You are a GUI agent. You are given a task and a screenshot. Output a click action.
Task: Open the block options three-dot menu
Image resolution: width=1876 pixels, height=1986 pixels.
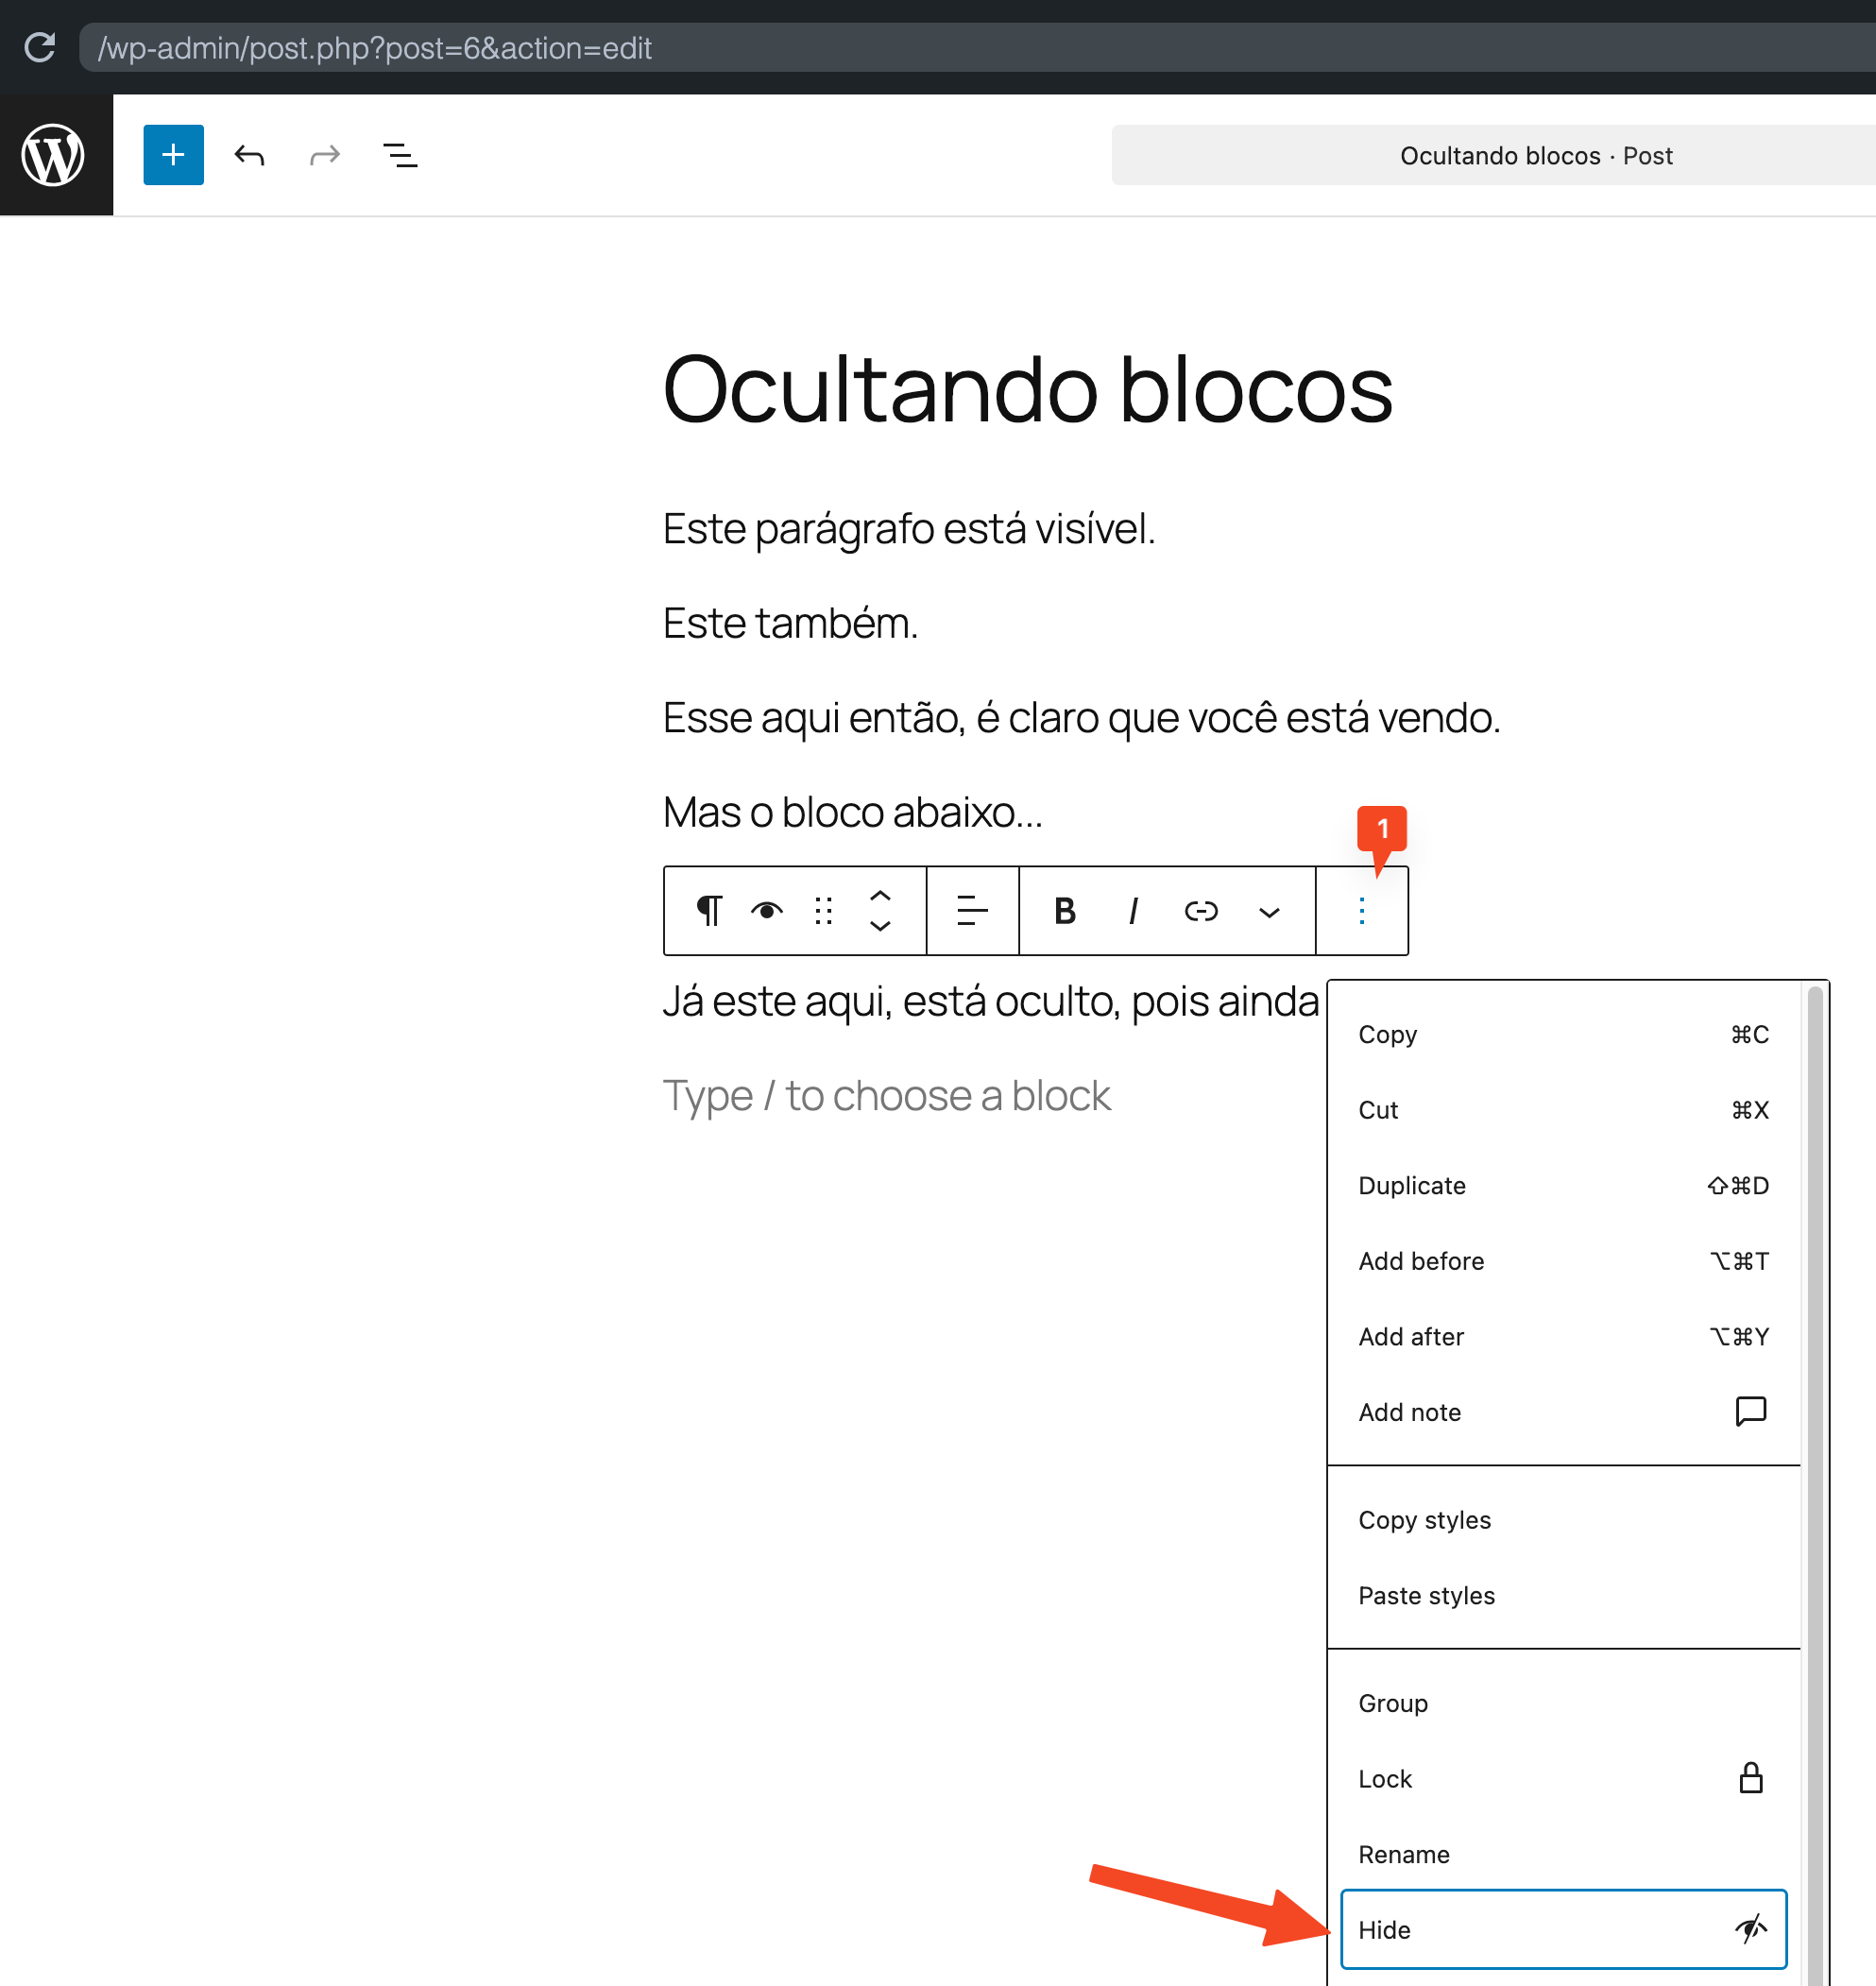[1361, 910]
